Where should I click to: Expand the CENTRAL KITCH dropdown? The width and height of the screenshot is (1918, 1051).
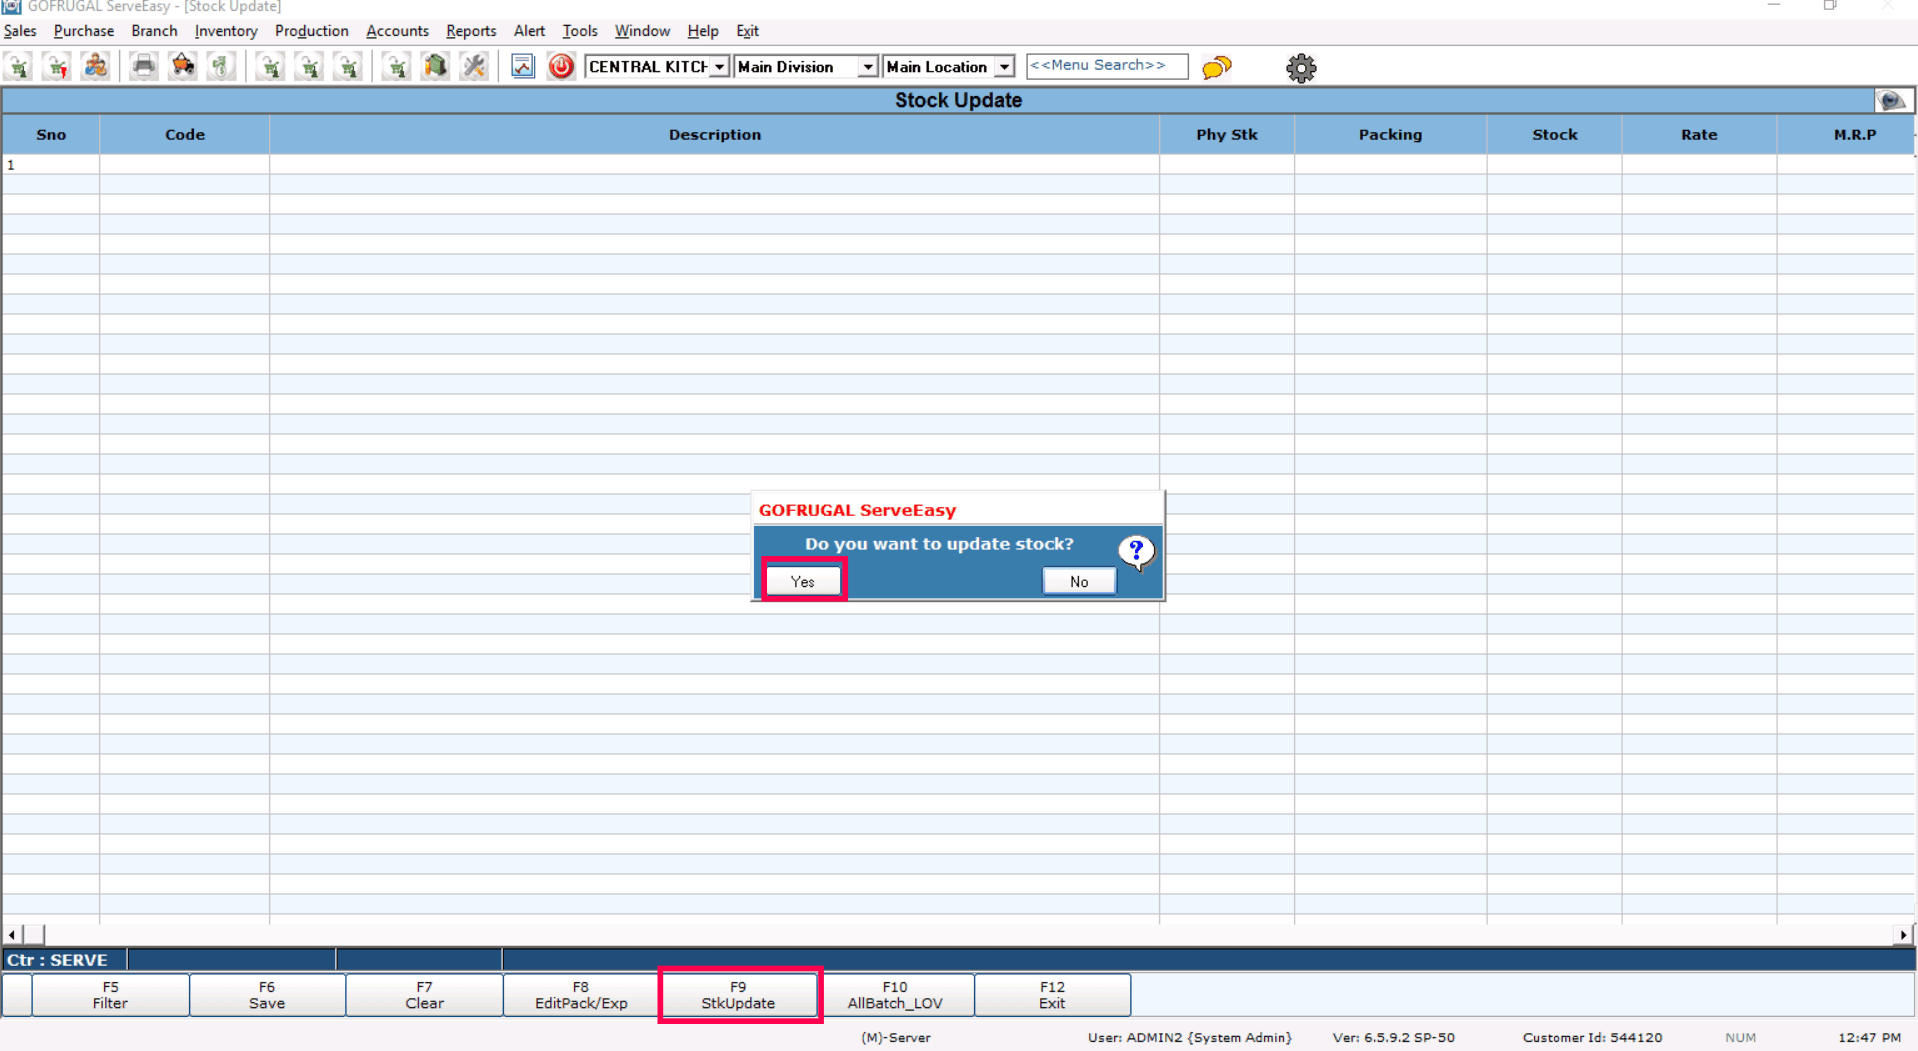tap(719, 67)
